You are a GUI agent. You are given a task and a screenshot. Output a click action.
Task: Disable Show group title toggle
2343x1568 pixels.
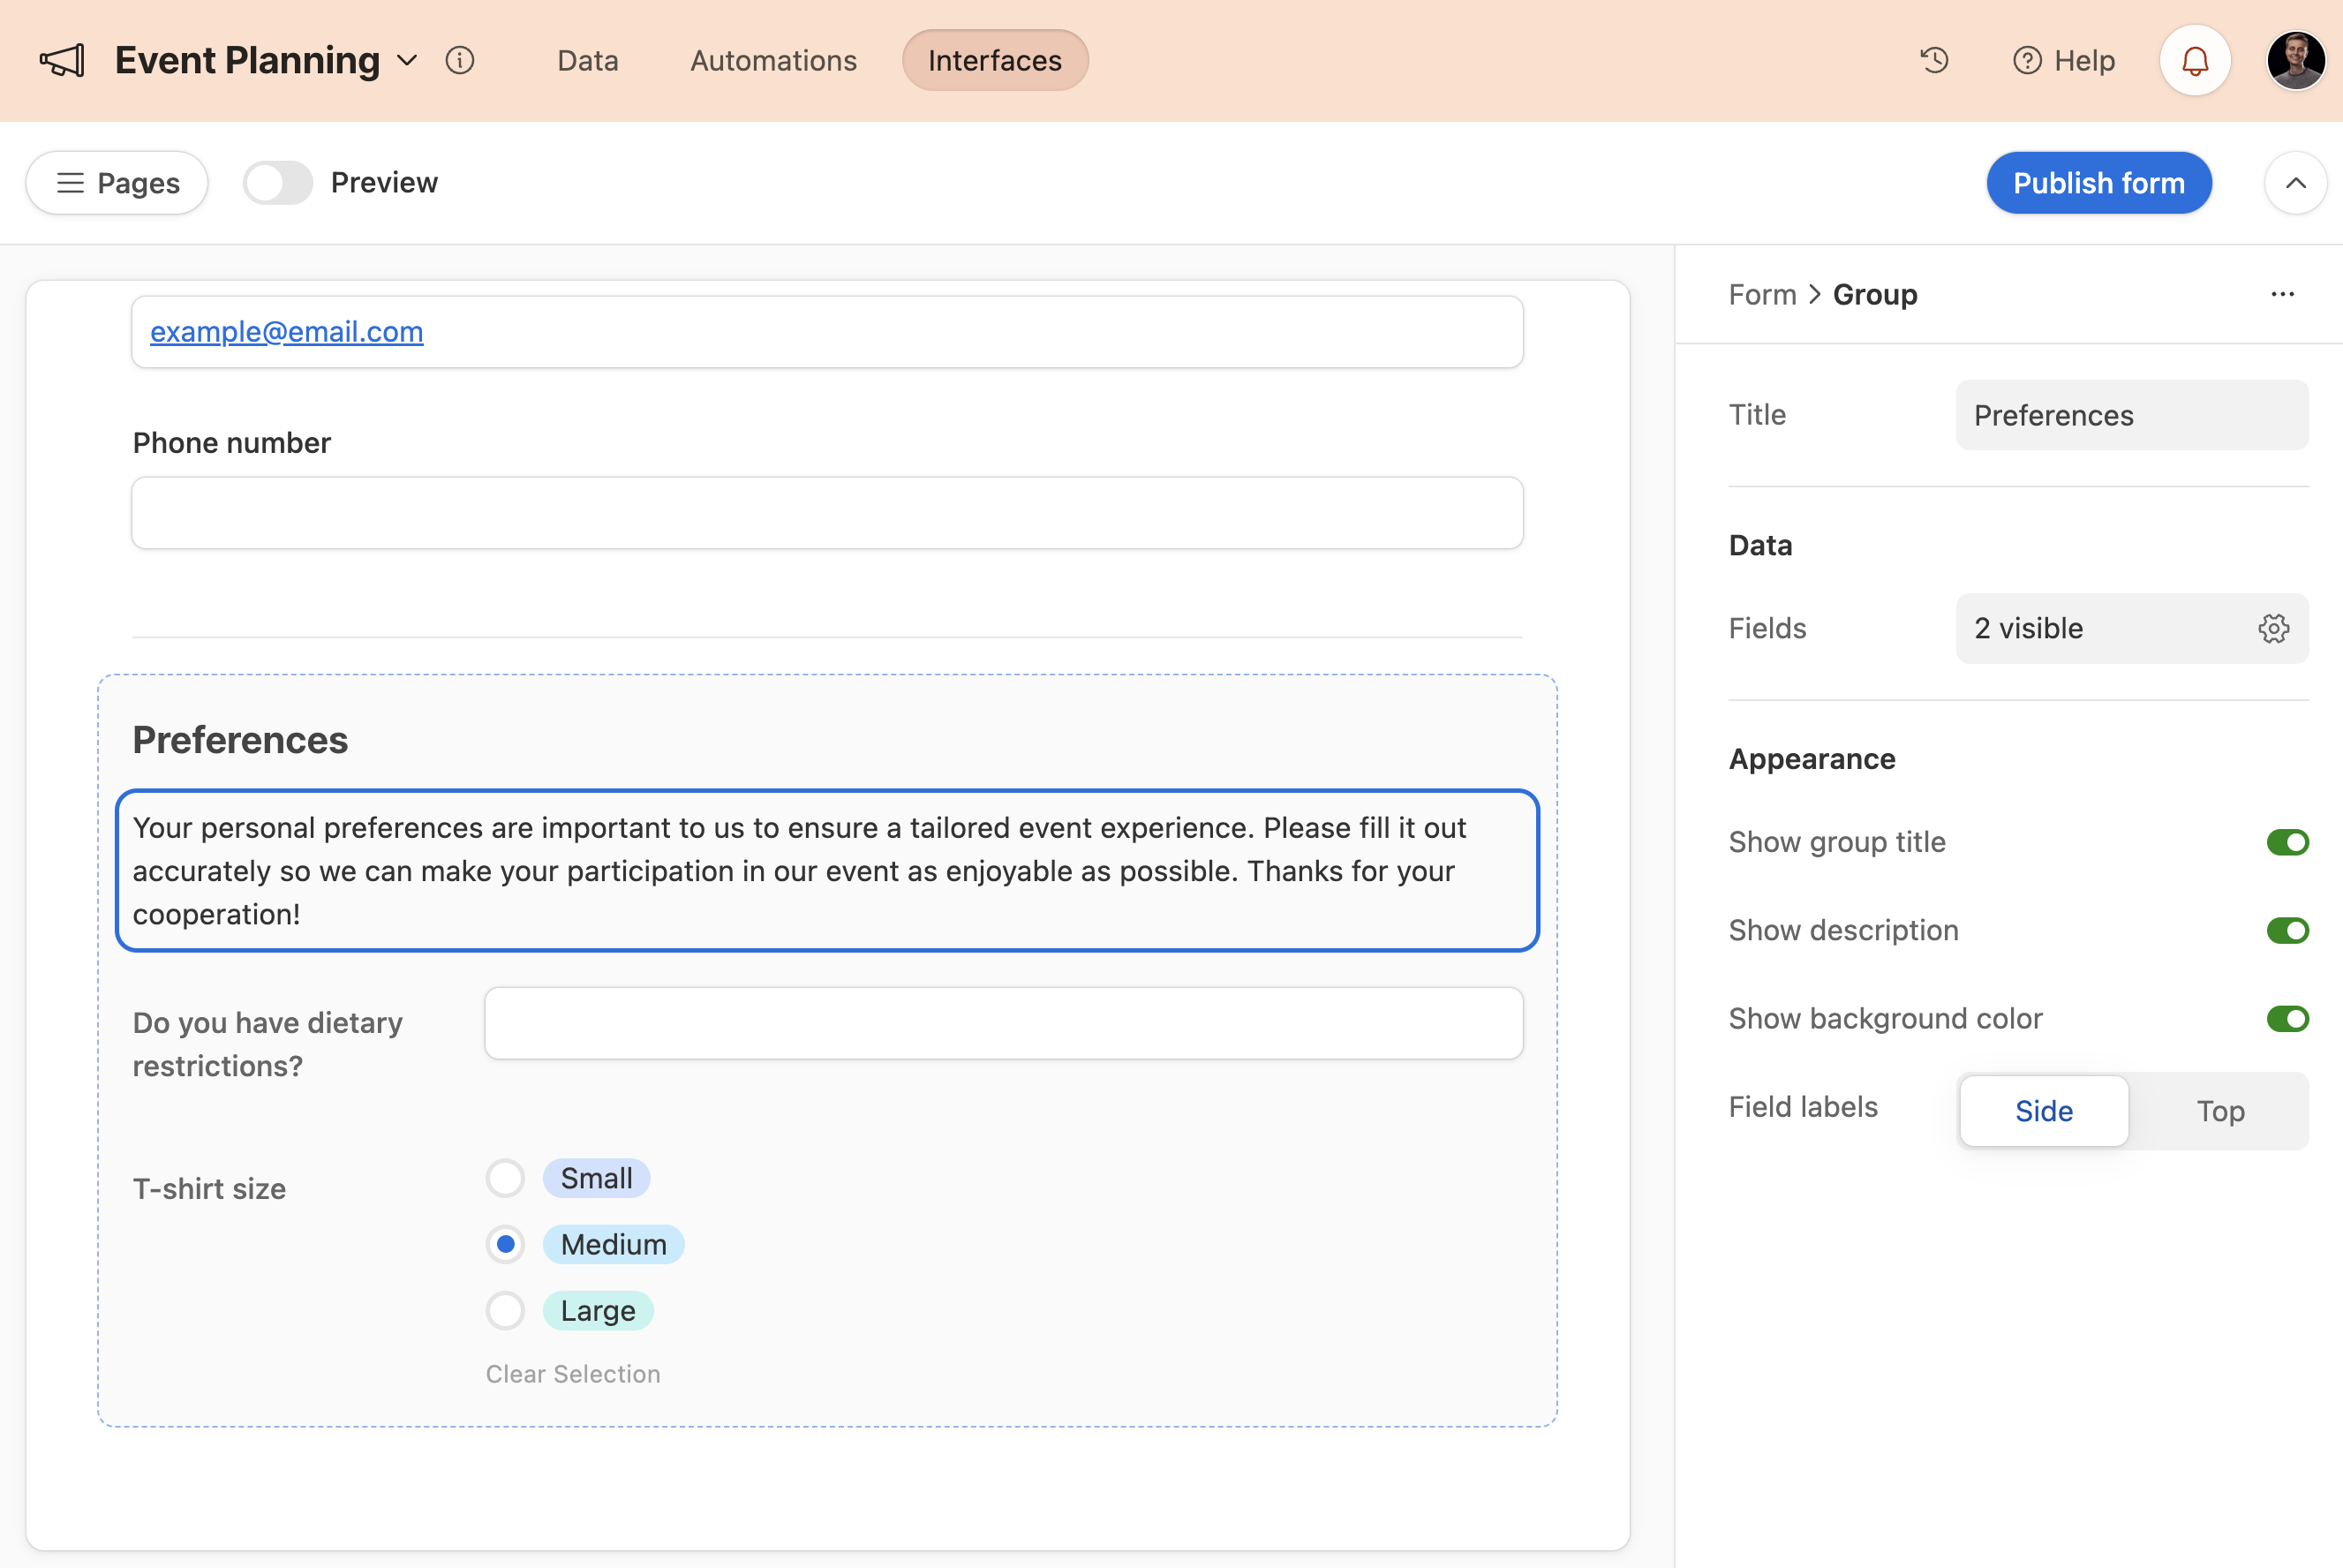(2287, 842)
